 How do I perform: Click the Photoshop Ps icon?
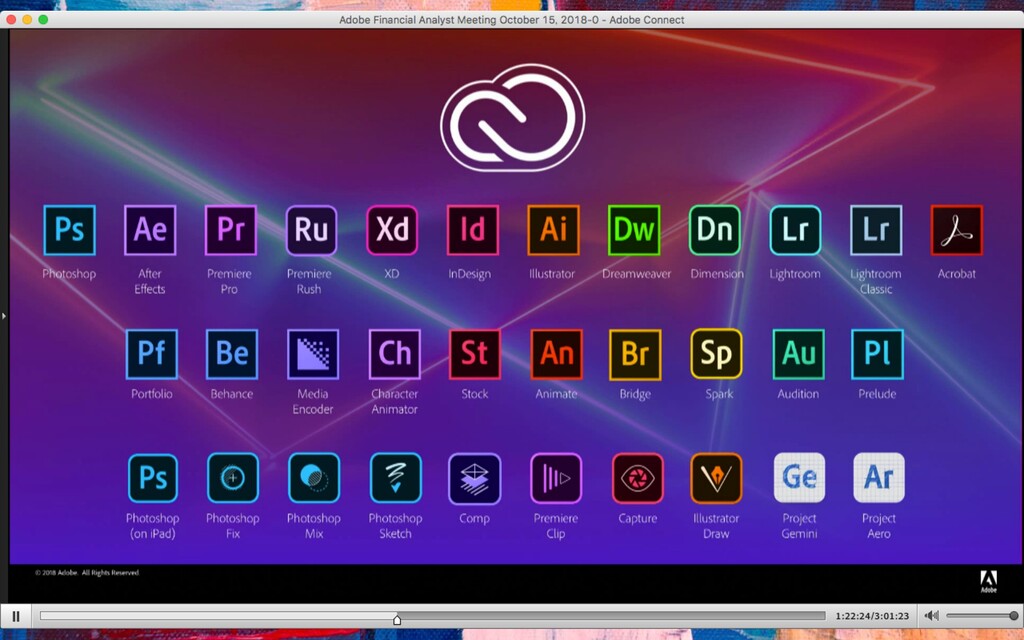[x=69, y=230]
